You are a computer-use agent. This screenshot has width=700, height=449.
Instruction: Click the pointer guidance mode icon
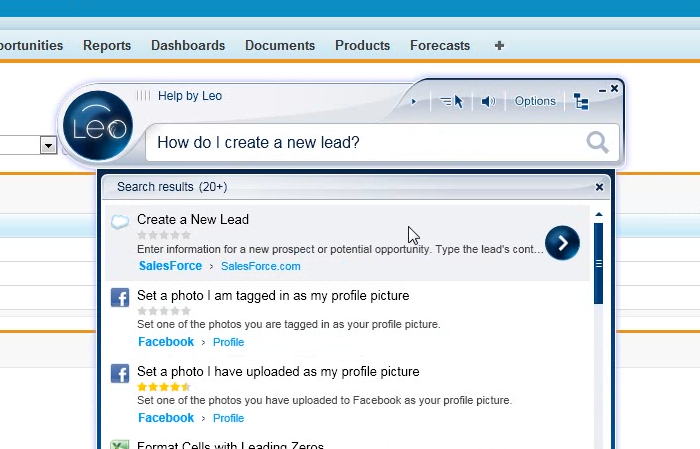point(452,101)
